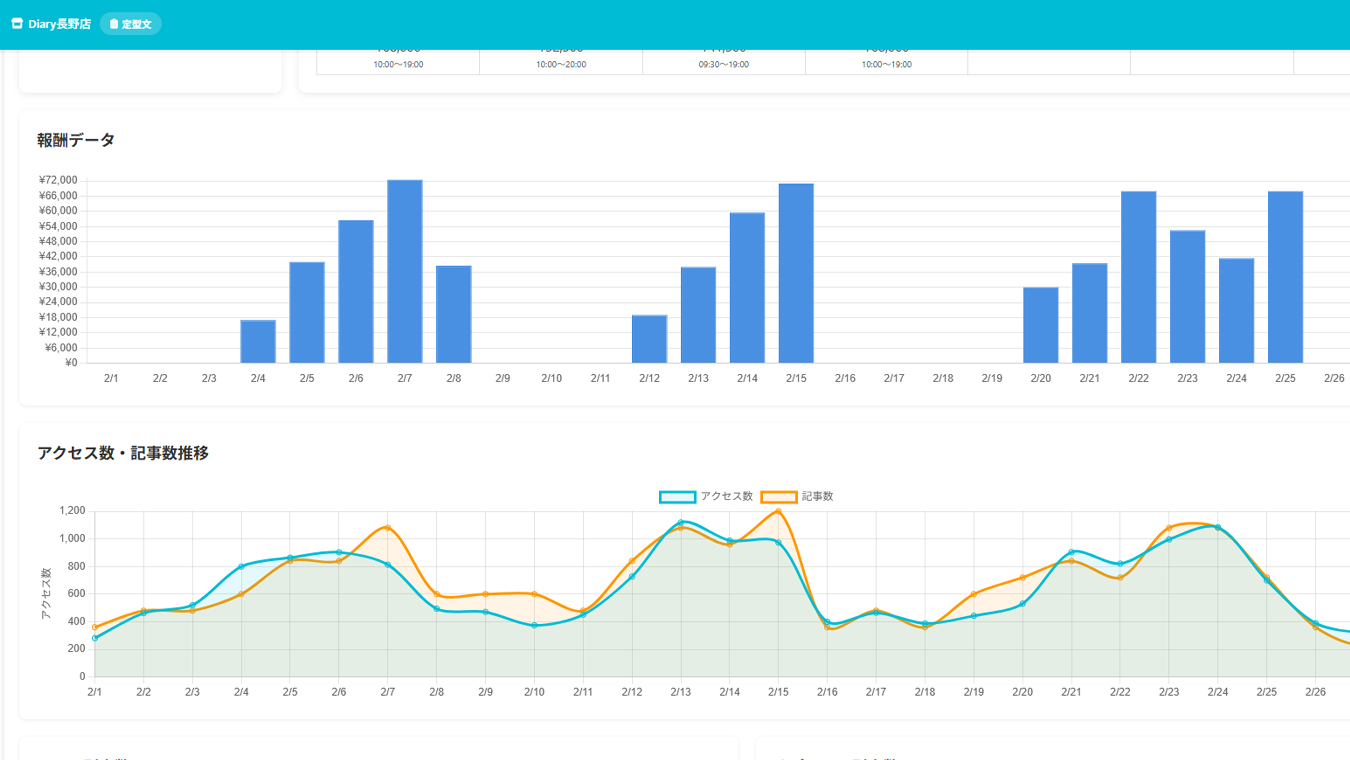Select the 2/7 bar in 報酬データ chart
Viewport: 1350px width, 760px height.
tap(405, 271)
